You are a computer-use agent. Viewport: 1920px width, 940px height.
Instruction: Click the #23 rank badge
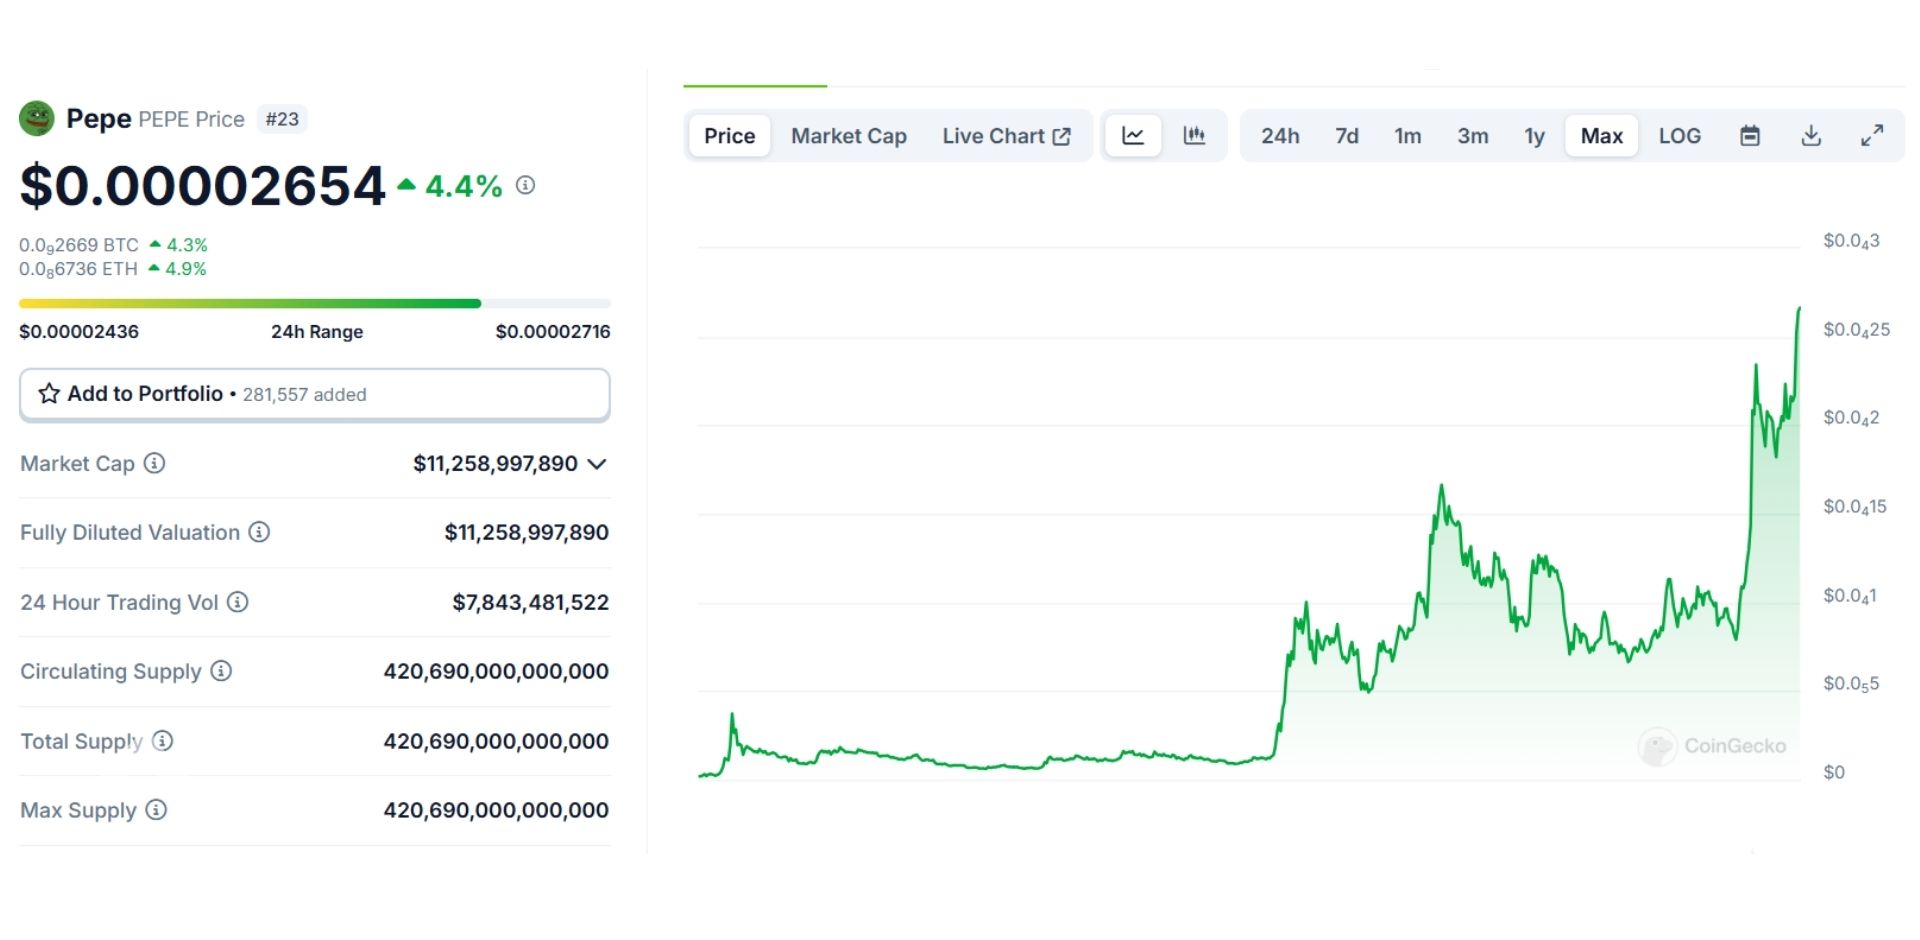[282, 119]
